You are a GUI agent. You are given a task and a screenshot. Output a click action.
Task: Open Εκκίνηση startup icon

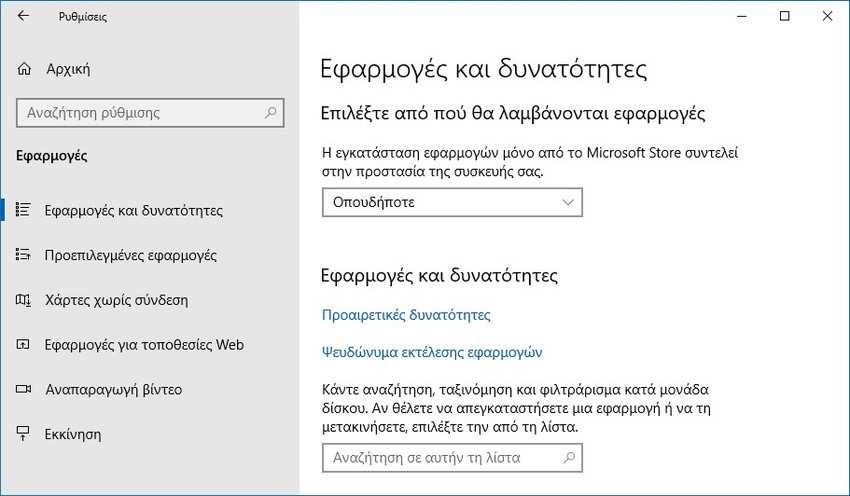(23, 434)
